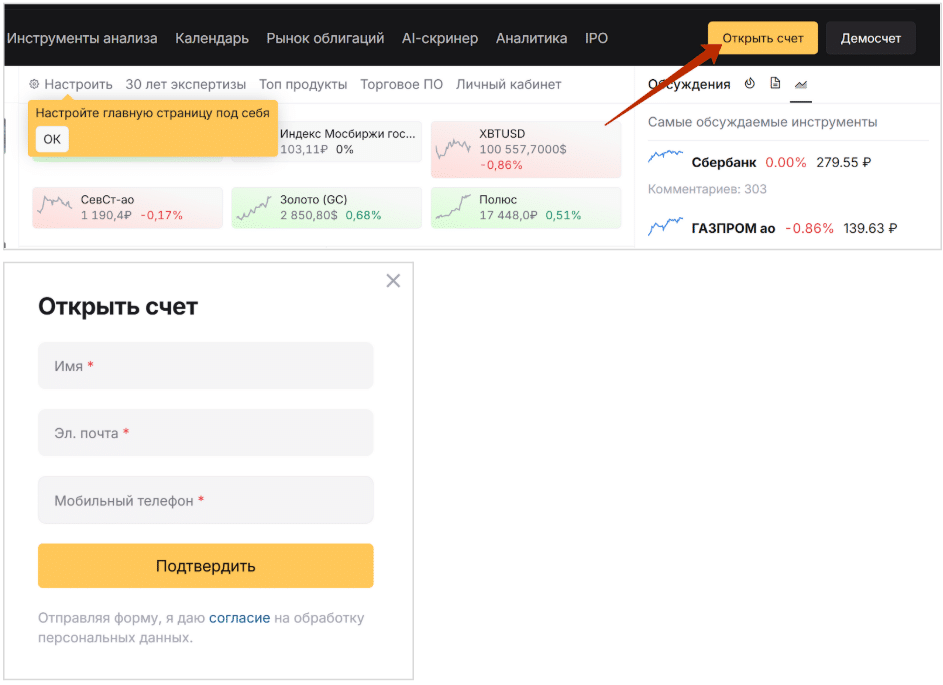Go to Рынок облигаций menu

pos(325,38)
